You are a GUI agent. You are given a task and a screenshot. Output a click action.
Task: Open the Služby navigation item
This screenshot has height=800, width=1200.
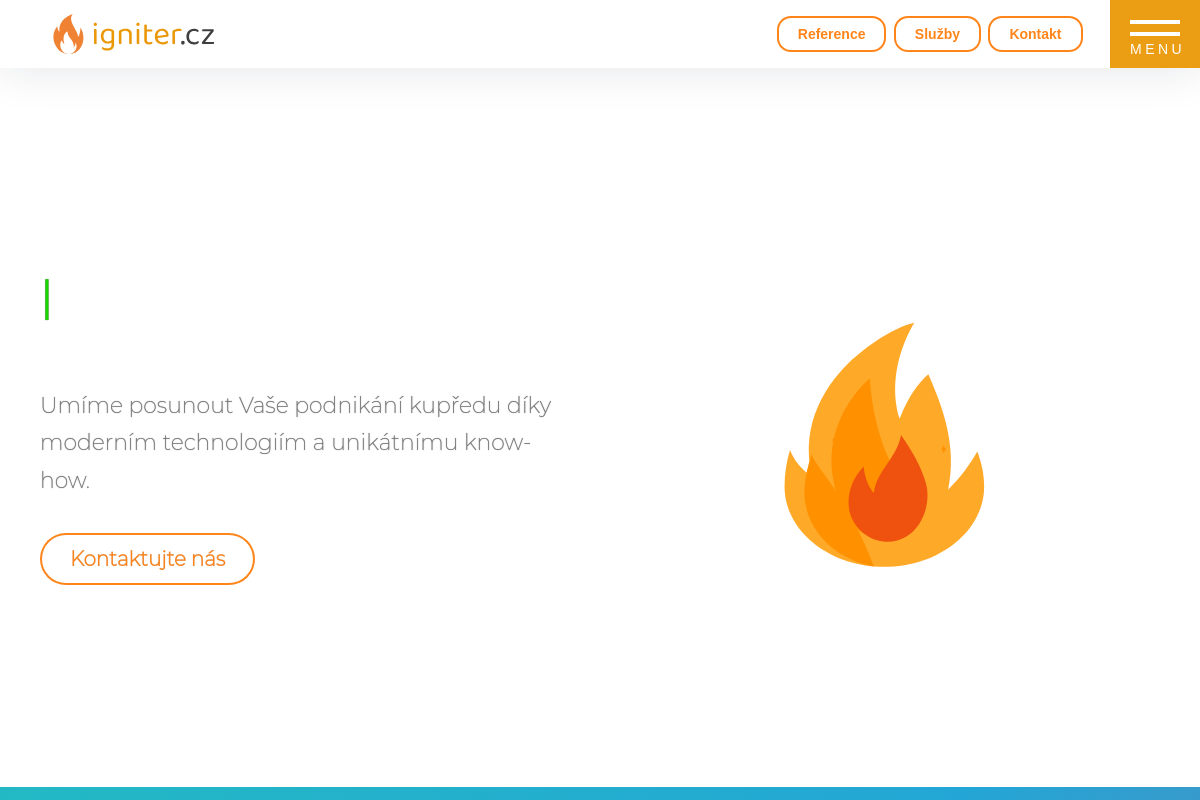(937, 34)
